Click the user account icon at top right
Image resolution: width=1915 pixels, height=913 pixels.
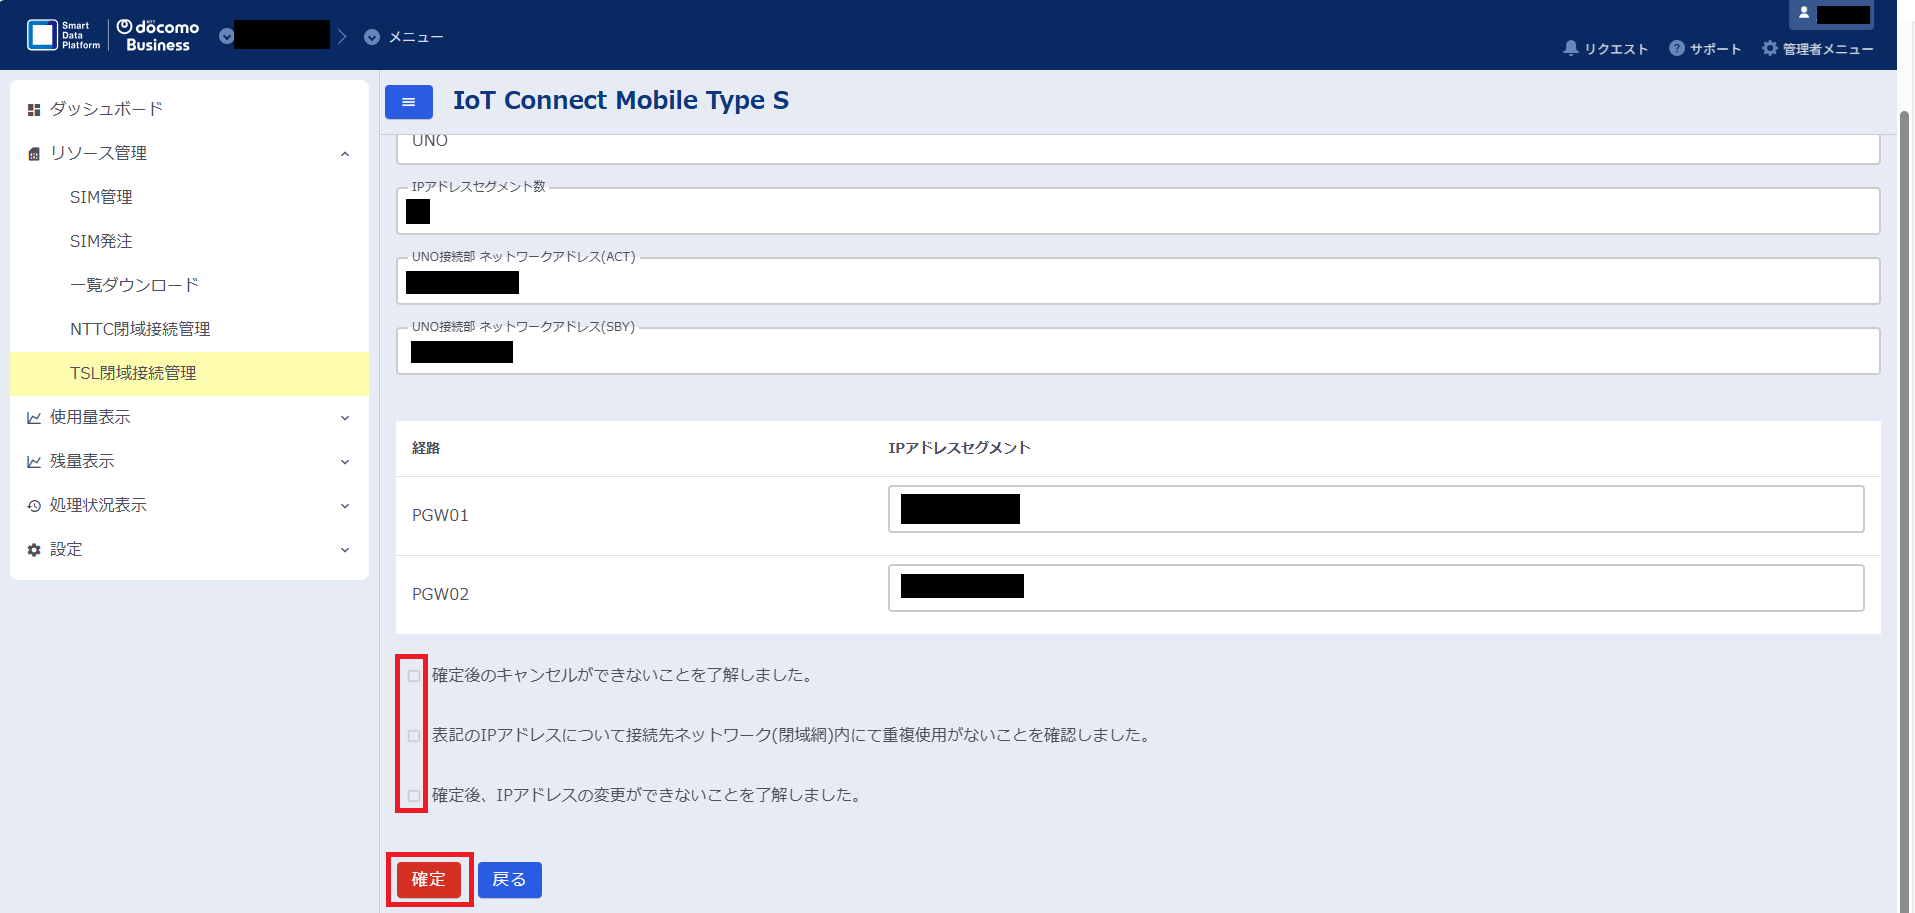1804,13
